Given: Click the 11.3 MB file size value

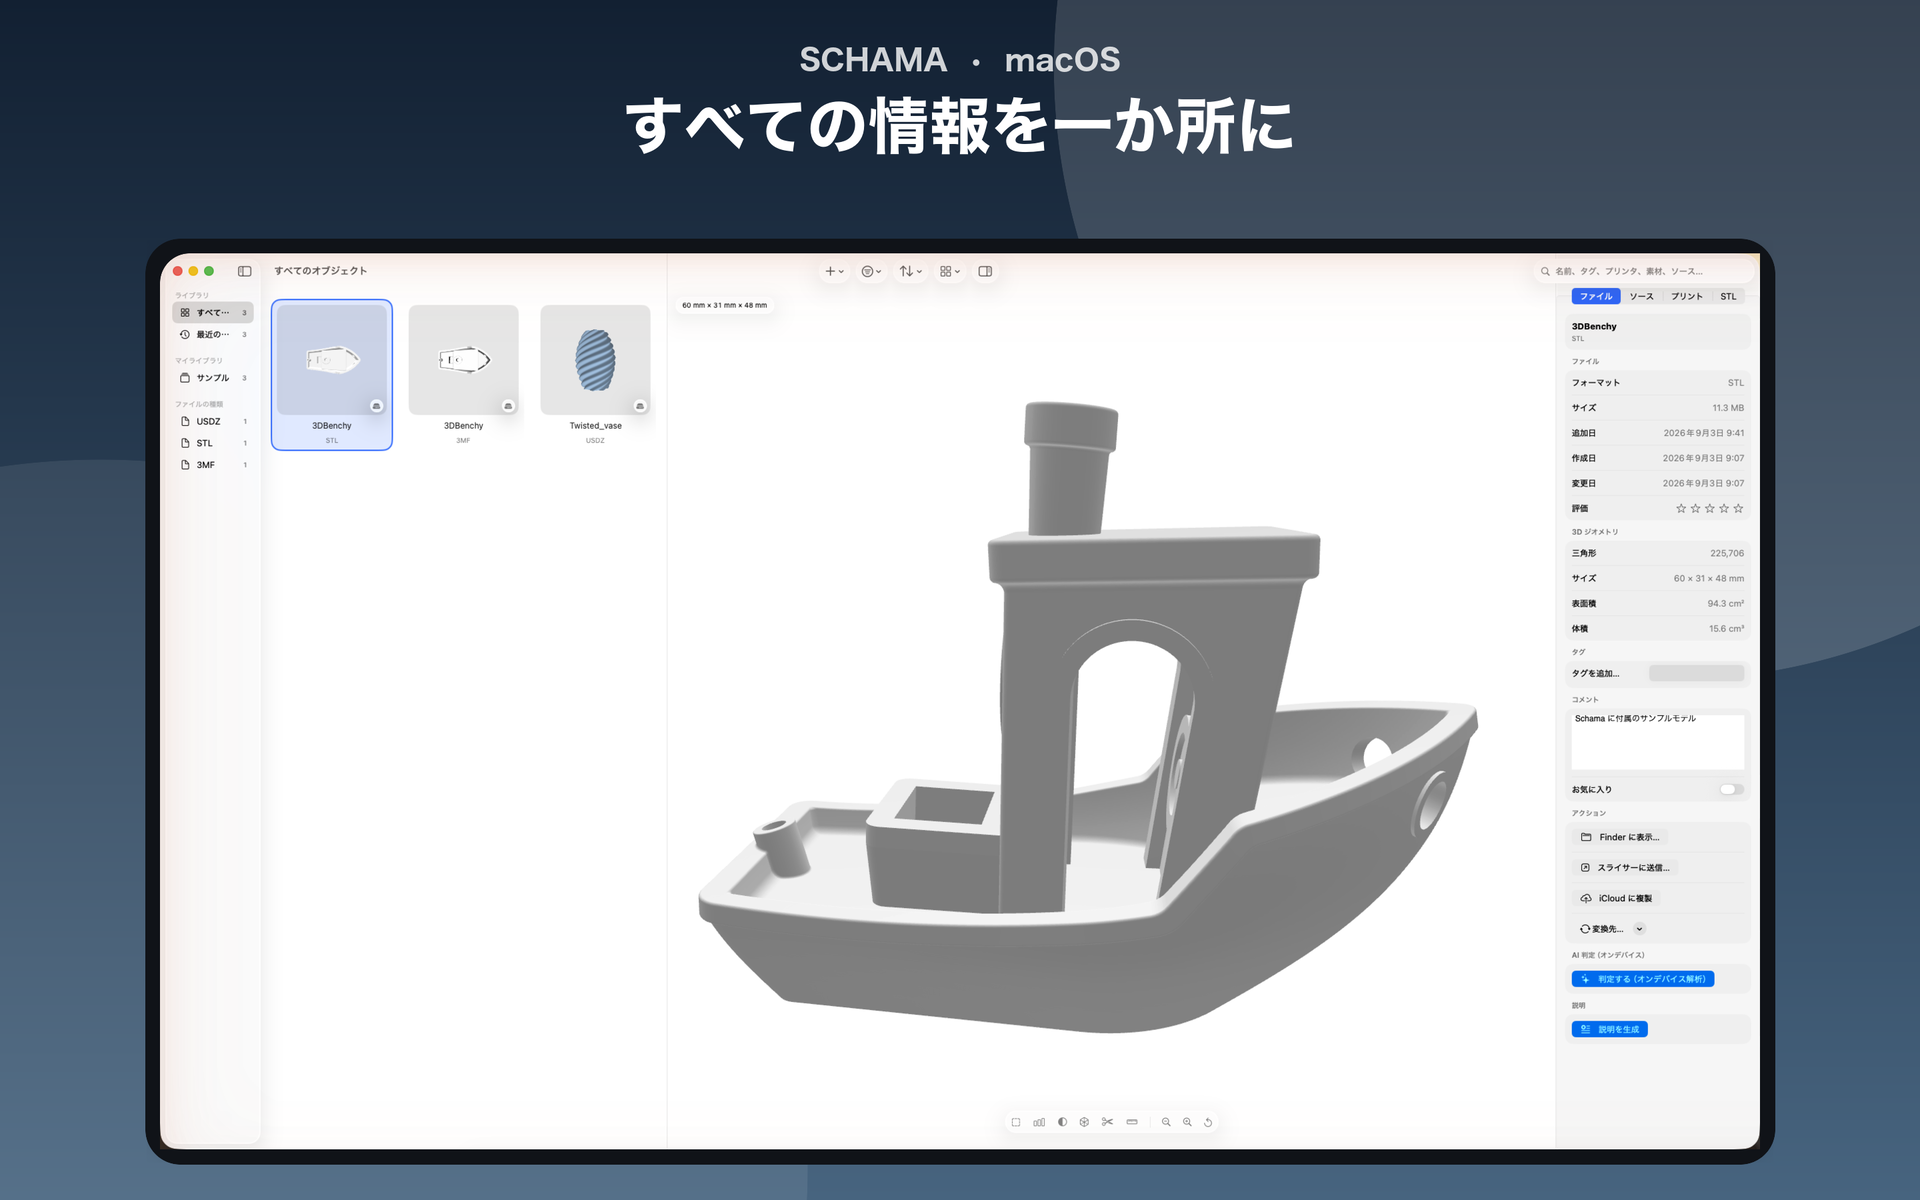Looking at the screenshot, I should 1728,408.
